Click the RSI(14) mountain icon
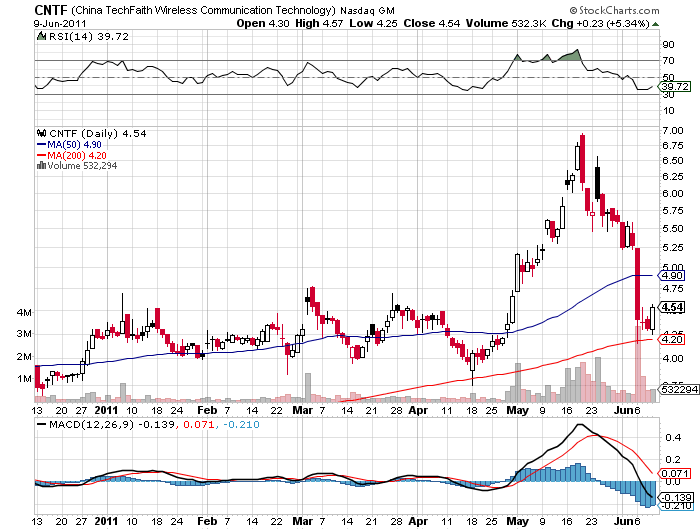Viewport: 700px width, 530px height. pyautogui.click(x=42, y=36)
